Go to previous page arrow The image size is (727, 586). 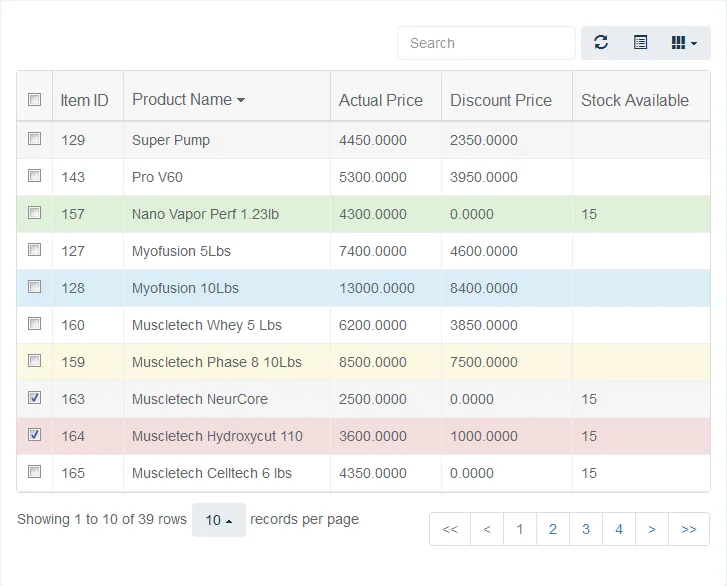pyautogui.click(x=487, y=529)
